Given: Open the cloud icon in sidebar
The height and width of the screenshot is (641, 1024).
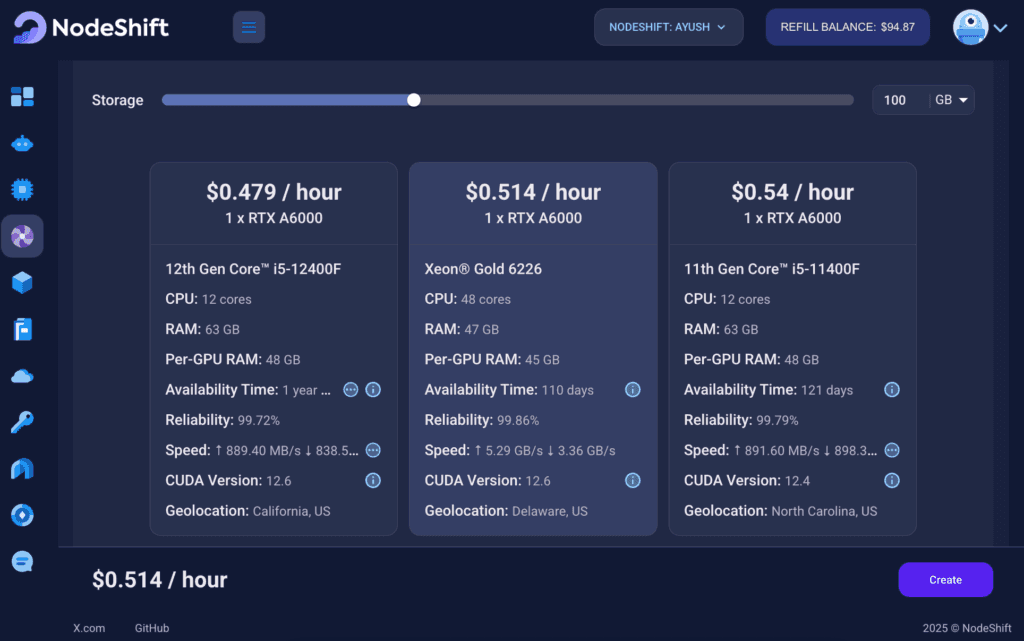Looking at the screenshot, I should [22, 377].
